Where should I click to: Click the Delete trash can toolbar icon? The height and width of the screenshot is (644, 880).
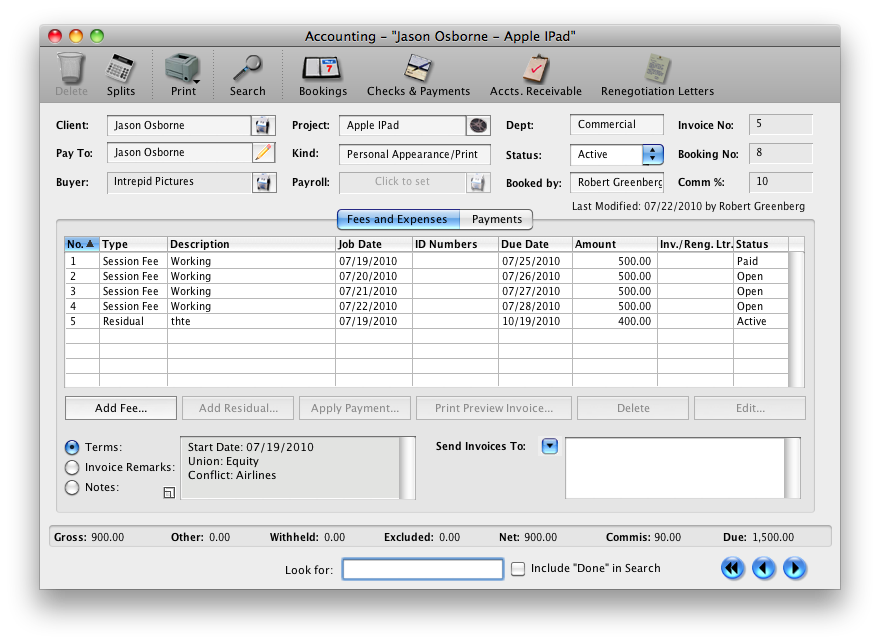click(x=71, y=68)
